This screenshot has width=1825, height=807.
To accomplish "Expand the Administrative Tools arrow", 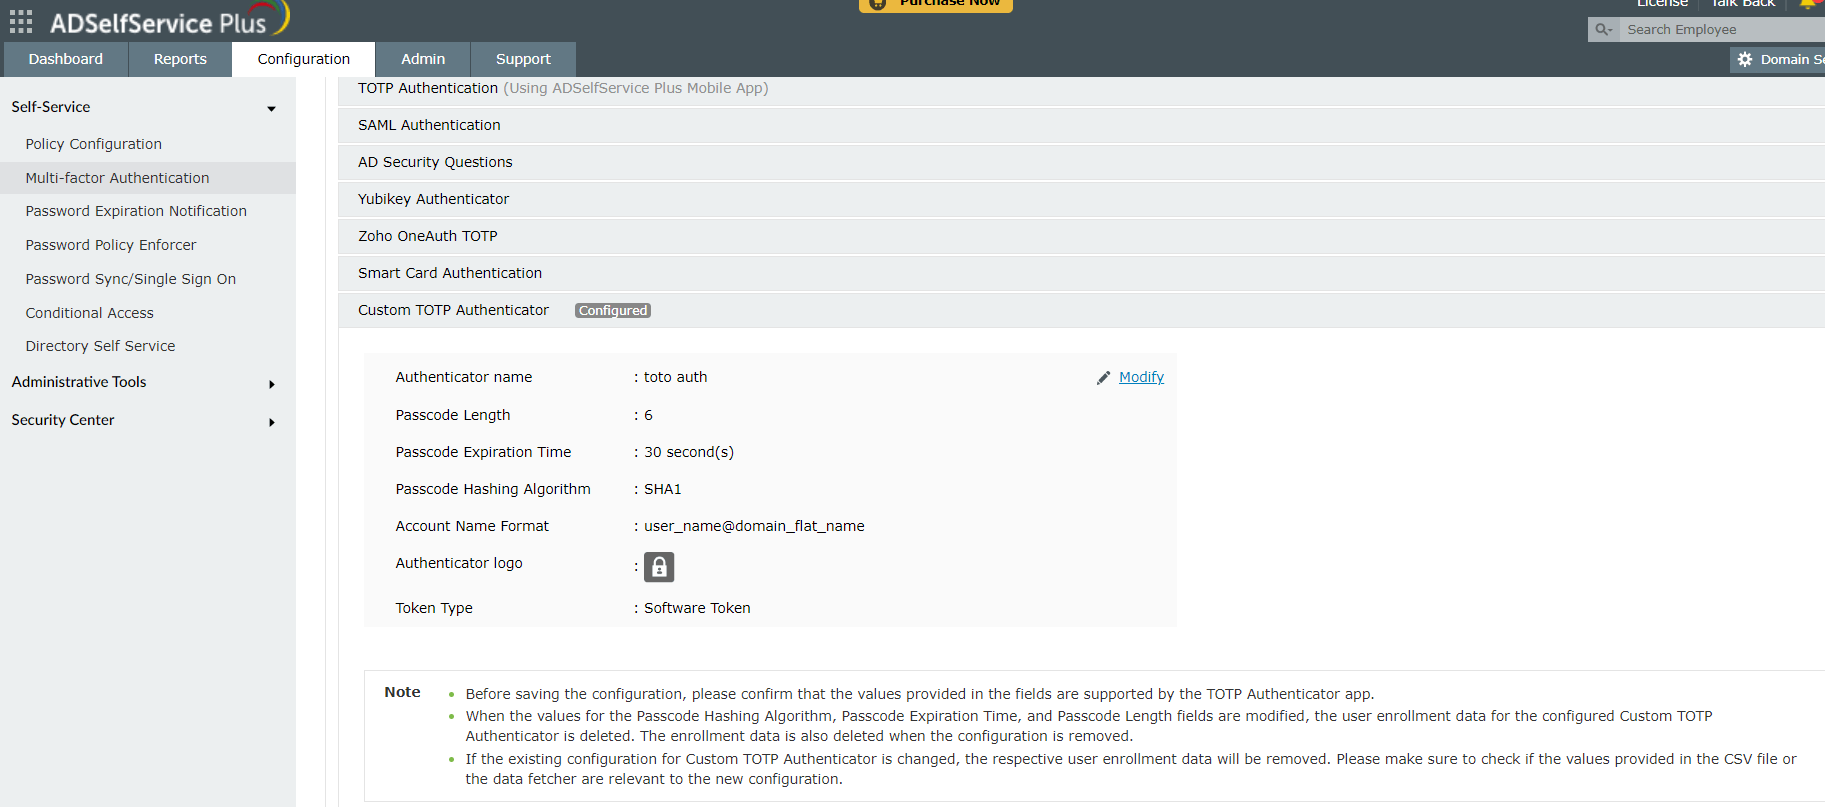I will [272, 384].
